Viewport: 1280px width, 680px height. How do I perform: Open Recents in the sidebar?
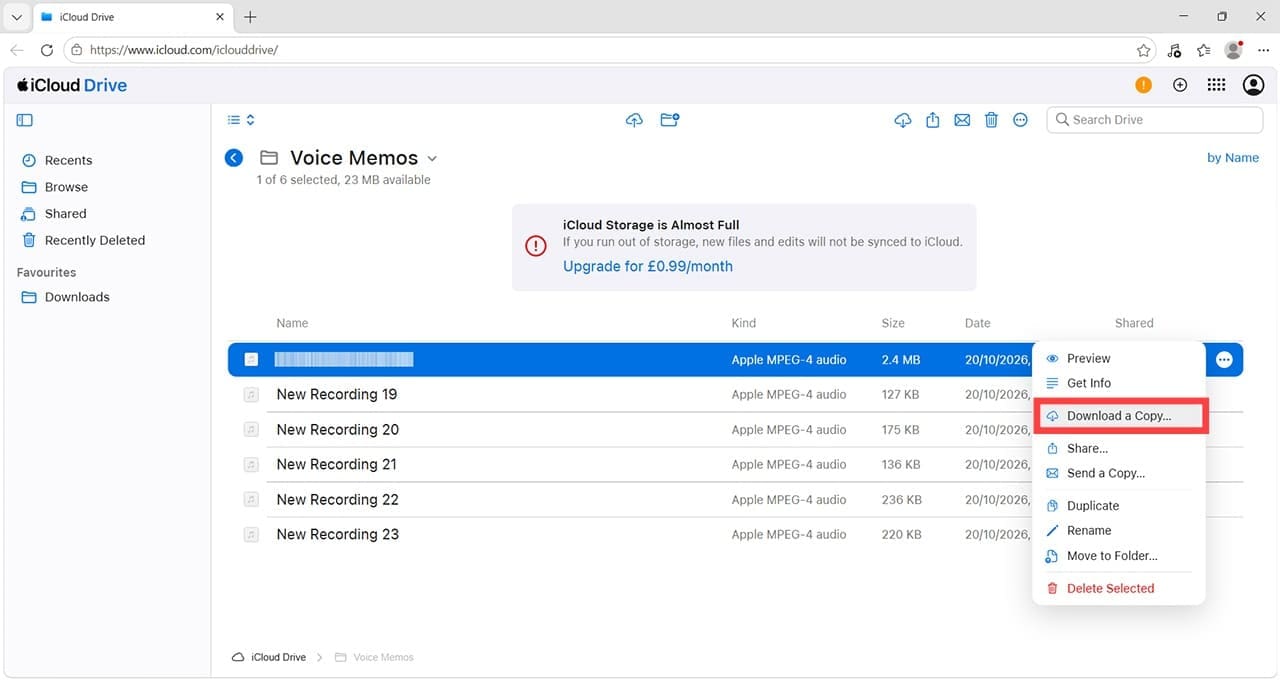click(x=68, y=160)
